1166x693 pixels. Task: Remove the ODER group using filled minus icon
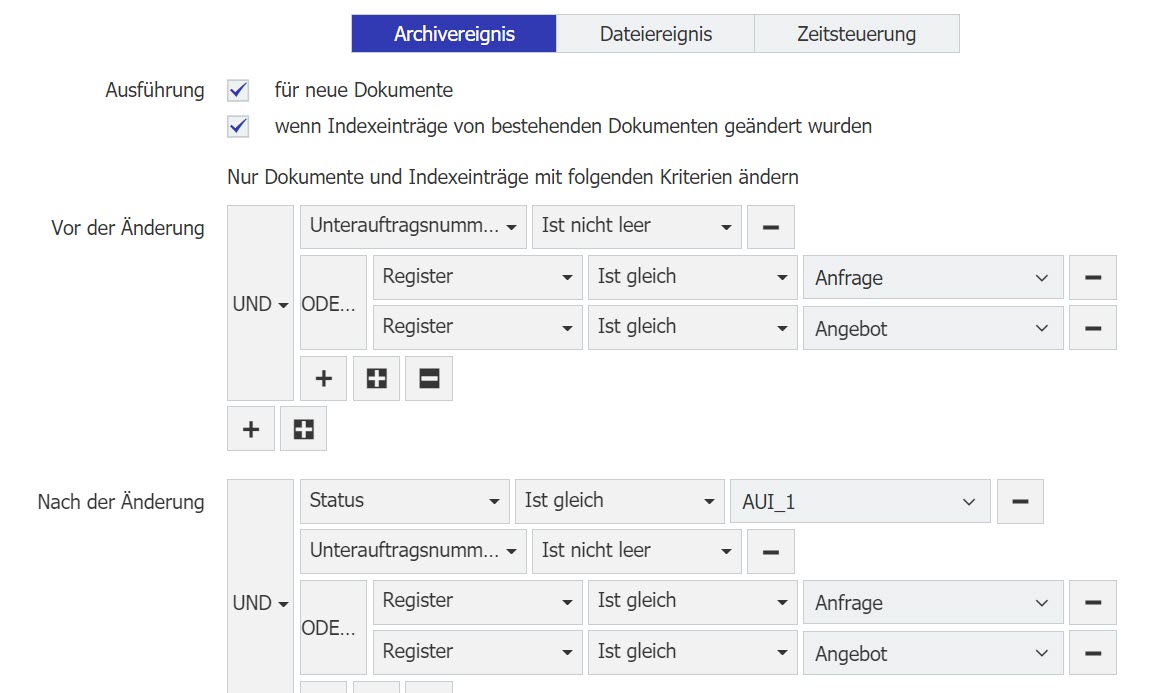click(x=429, y=379)
